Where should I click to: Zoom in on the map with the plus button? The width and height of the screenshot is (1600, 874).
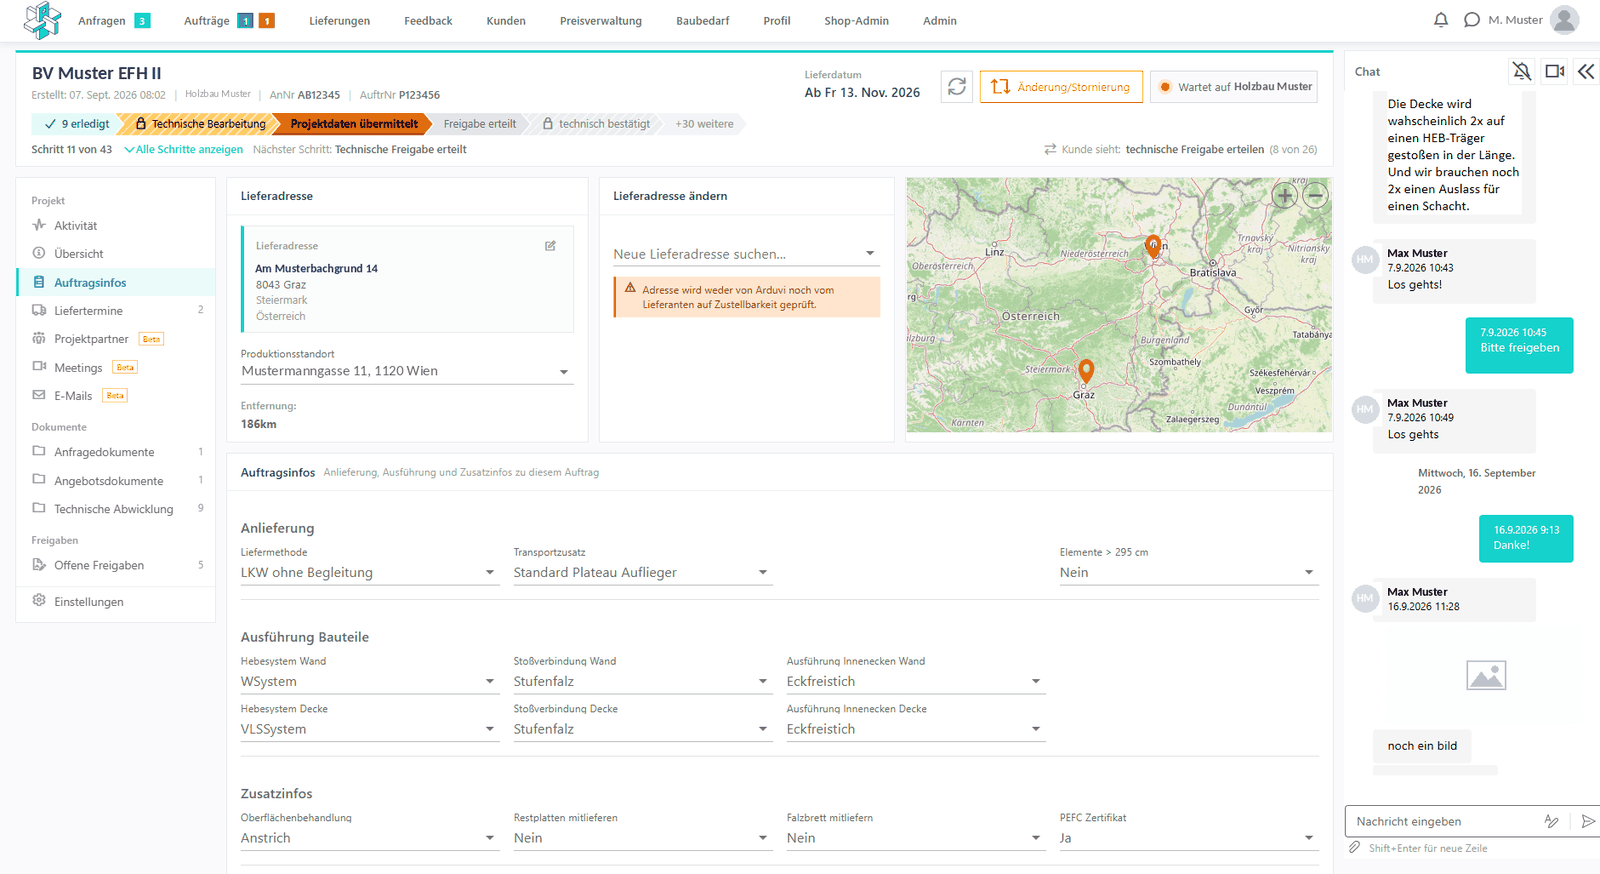[x=1285, y=196]
